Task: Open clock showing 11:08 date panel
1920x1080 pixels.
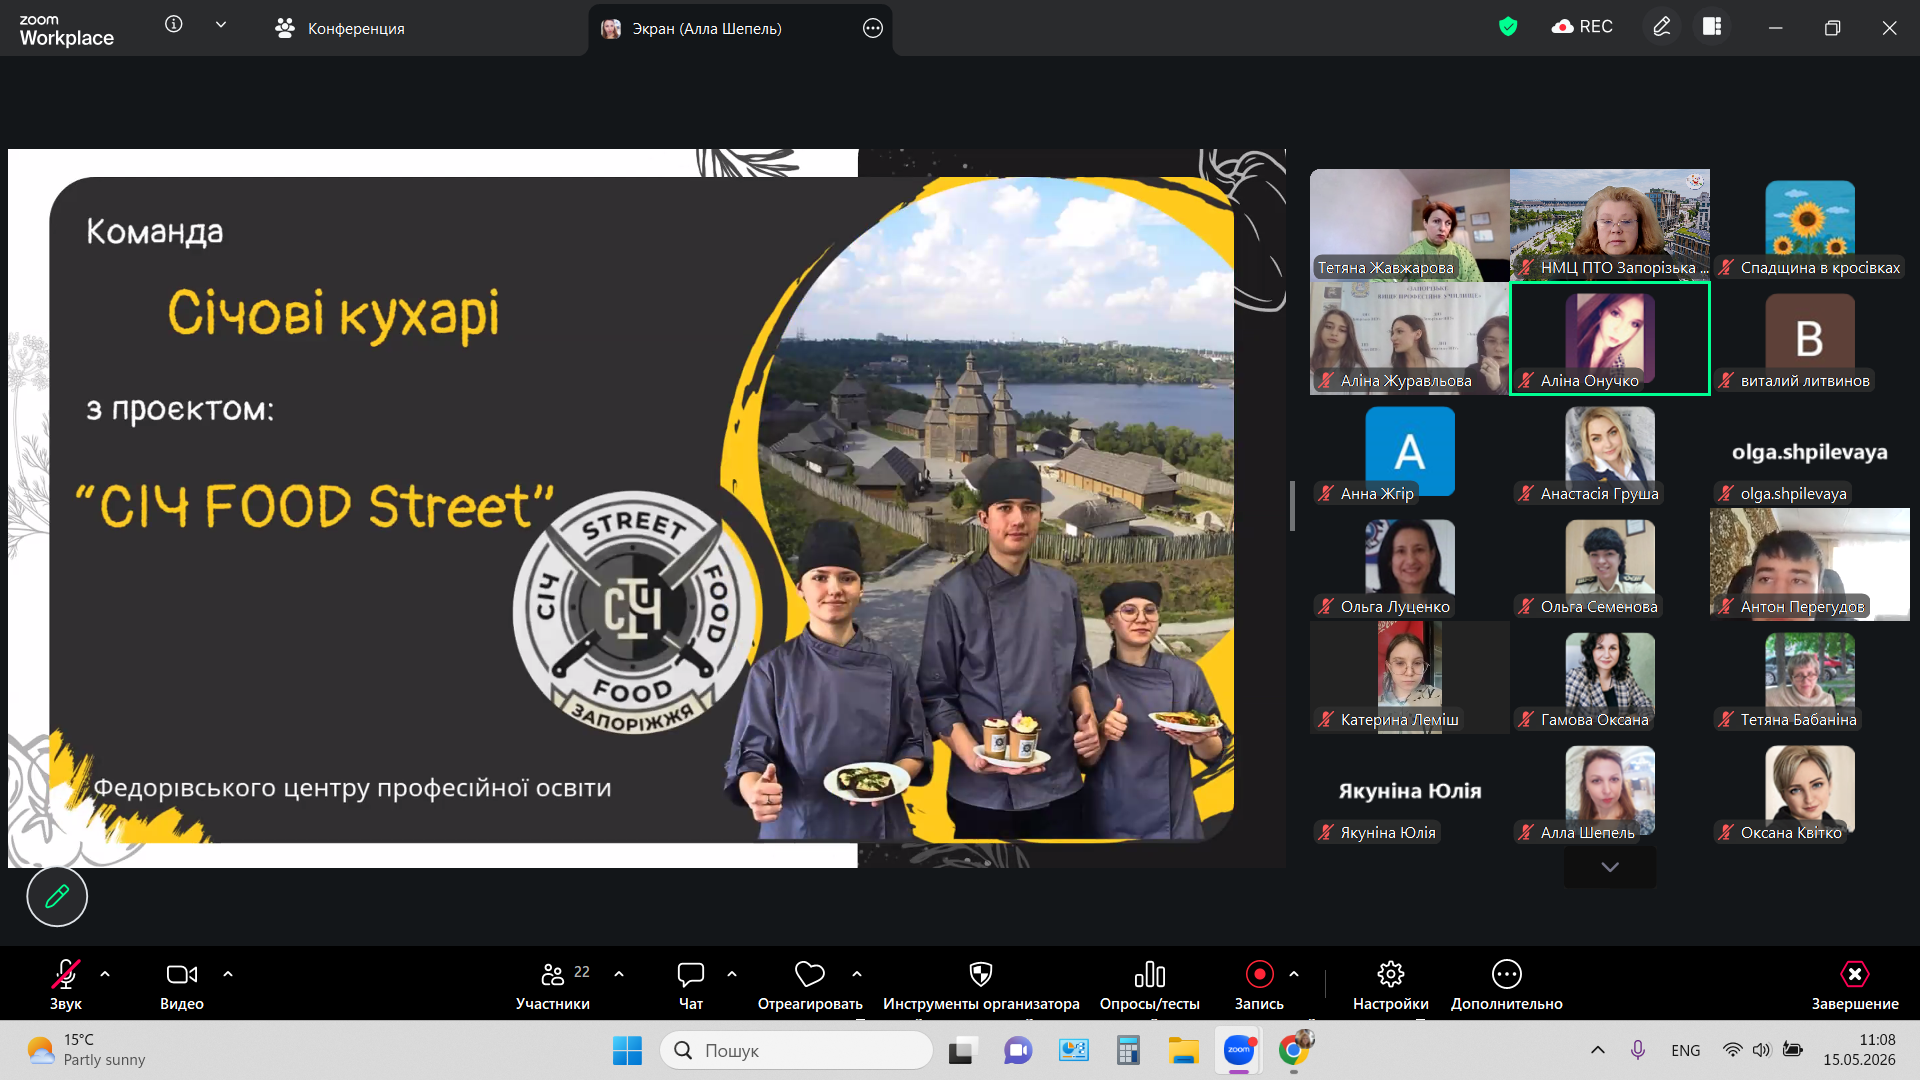Action: pos(1859,1050)
